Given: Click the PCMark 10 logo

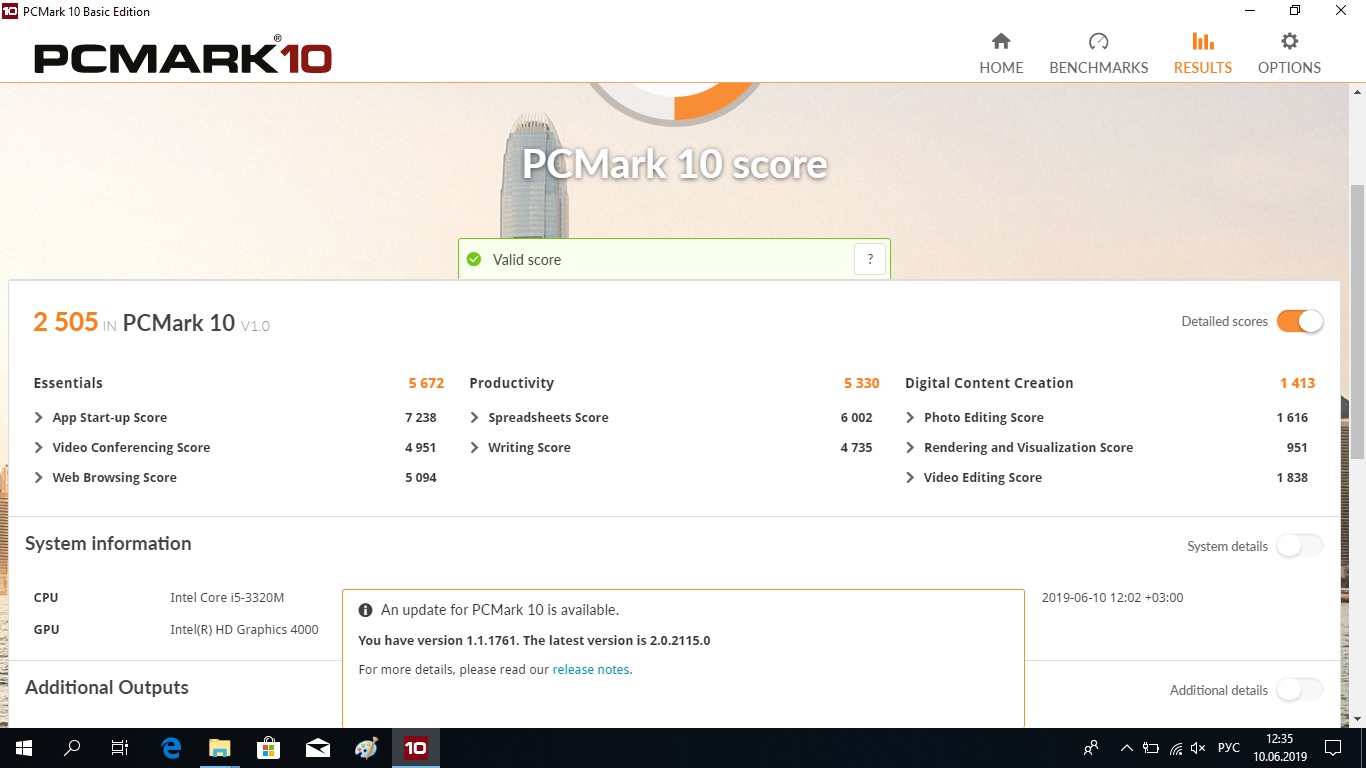Looking at the screenshot, I should point(182,55).
